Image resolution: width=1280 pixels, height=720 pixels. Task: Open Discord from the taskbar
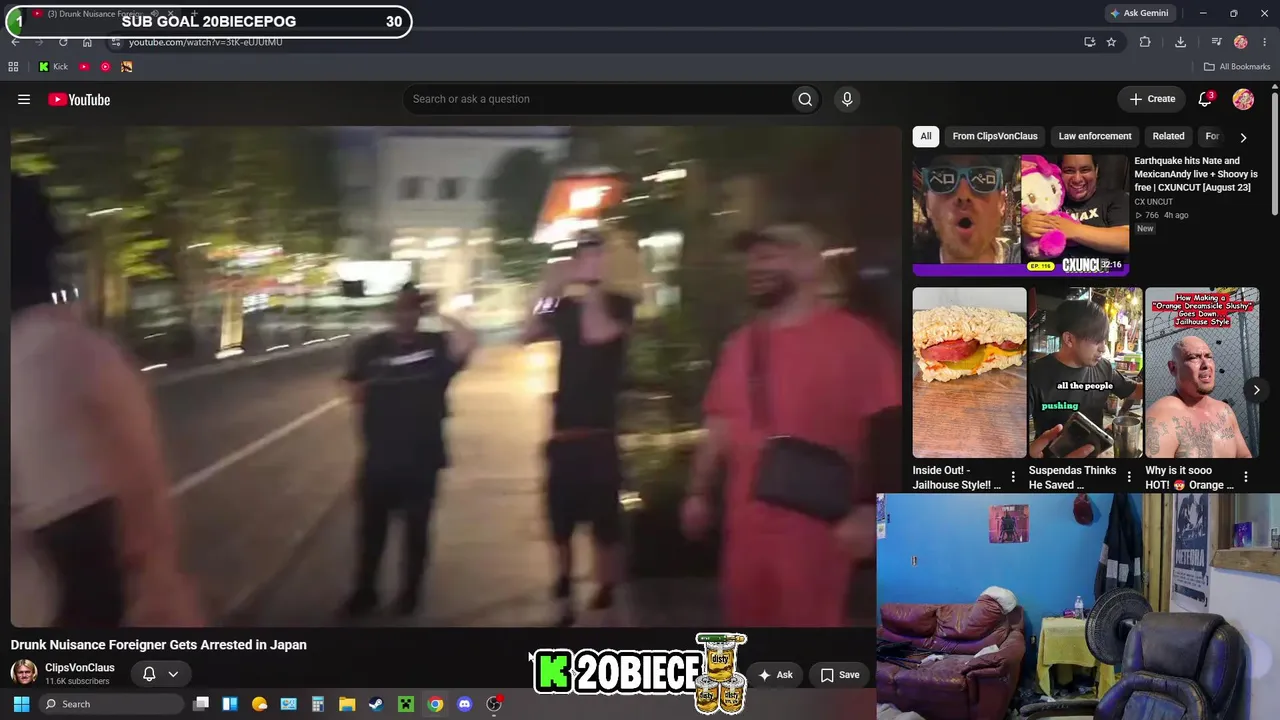(x=464, y=704)
